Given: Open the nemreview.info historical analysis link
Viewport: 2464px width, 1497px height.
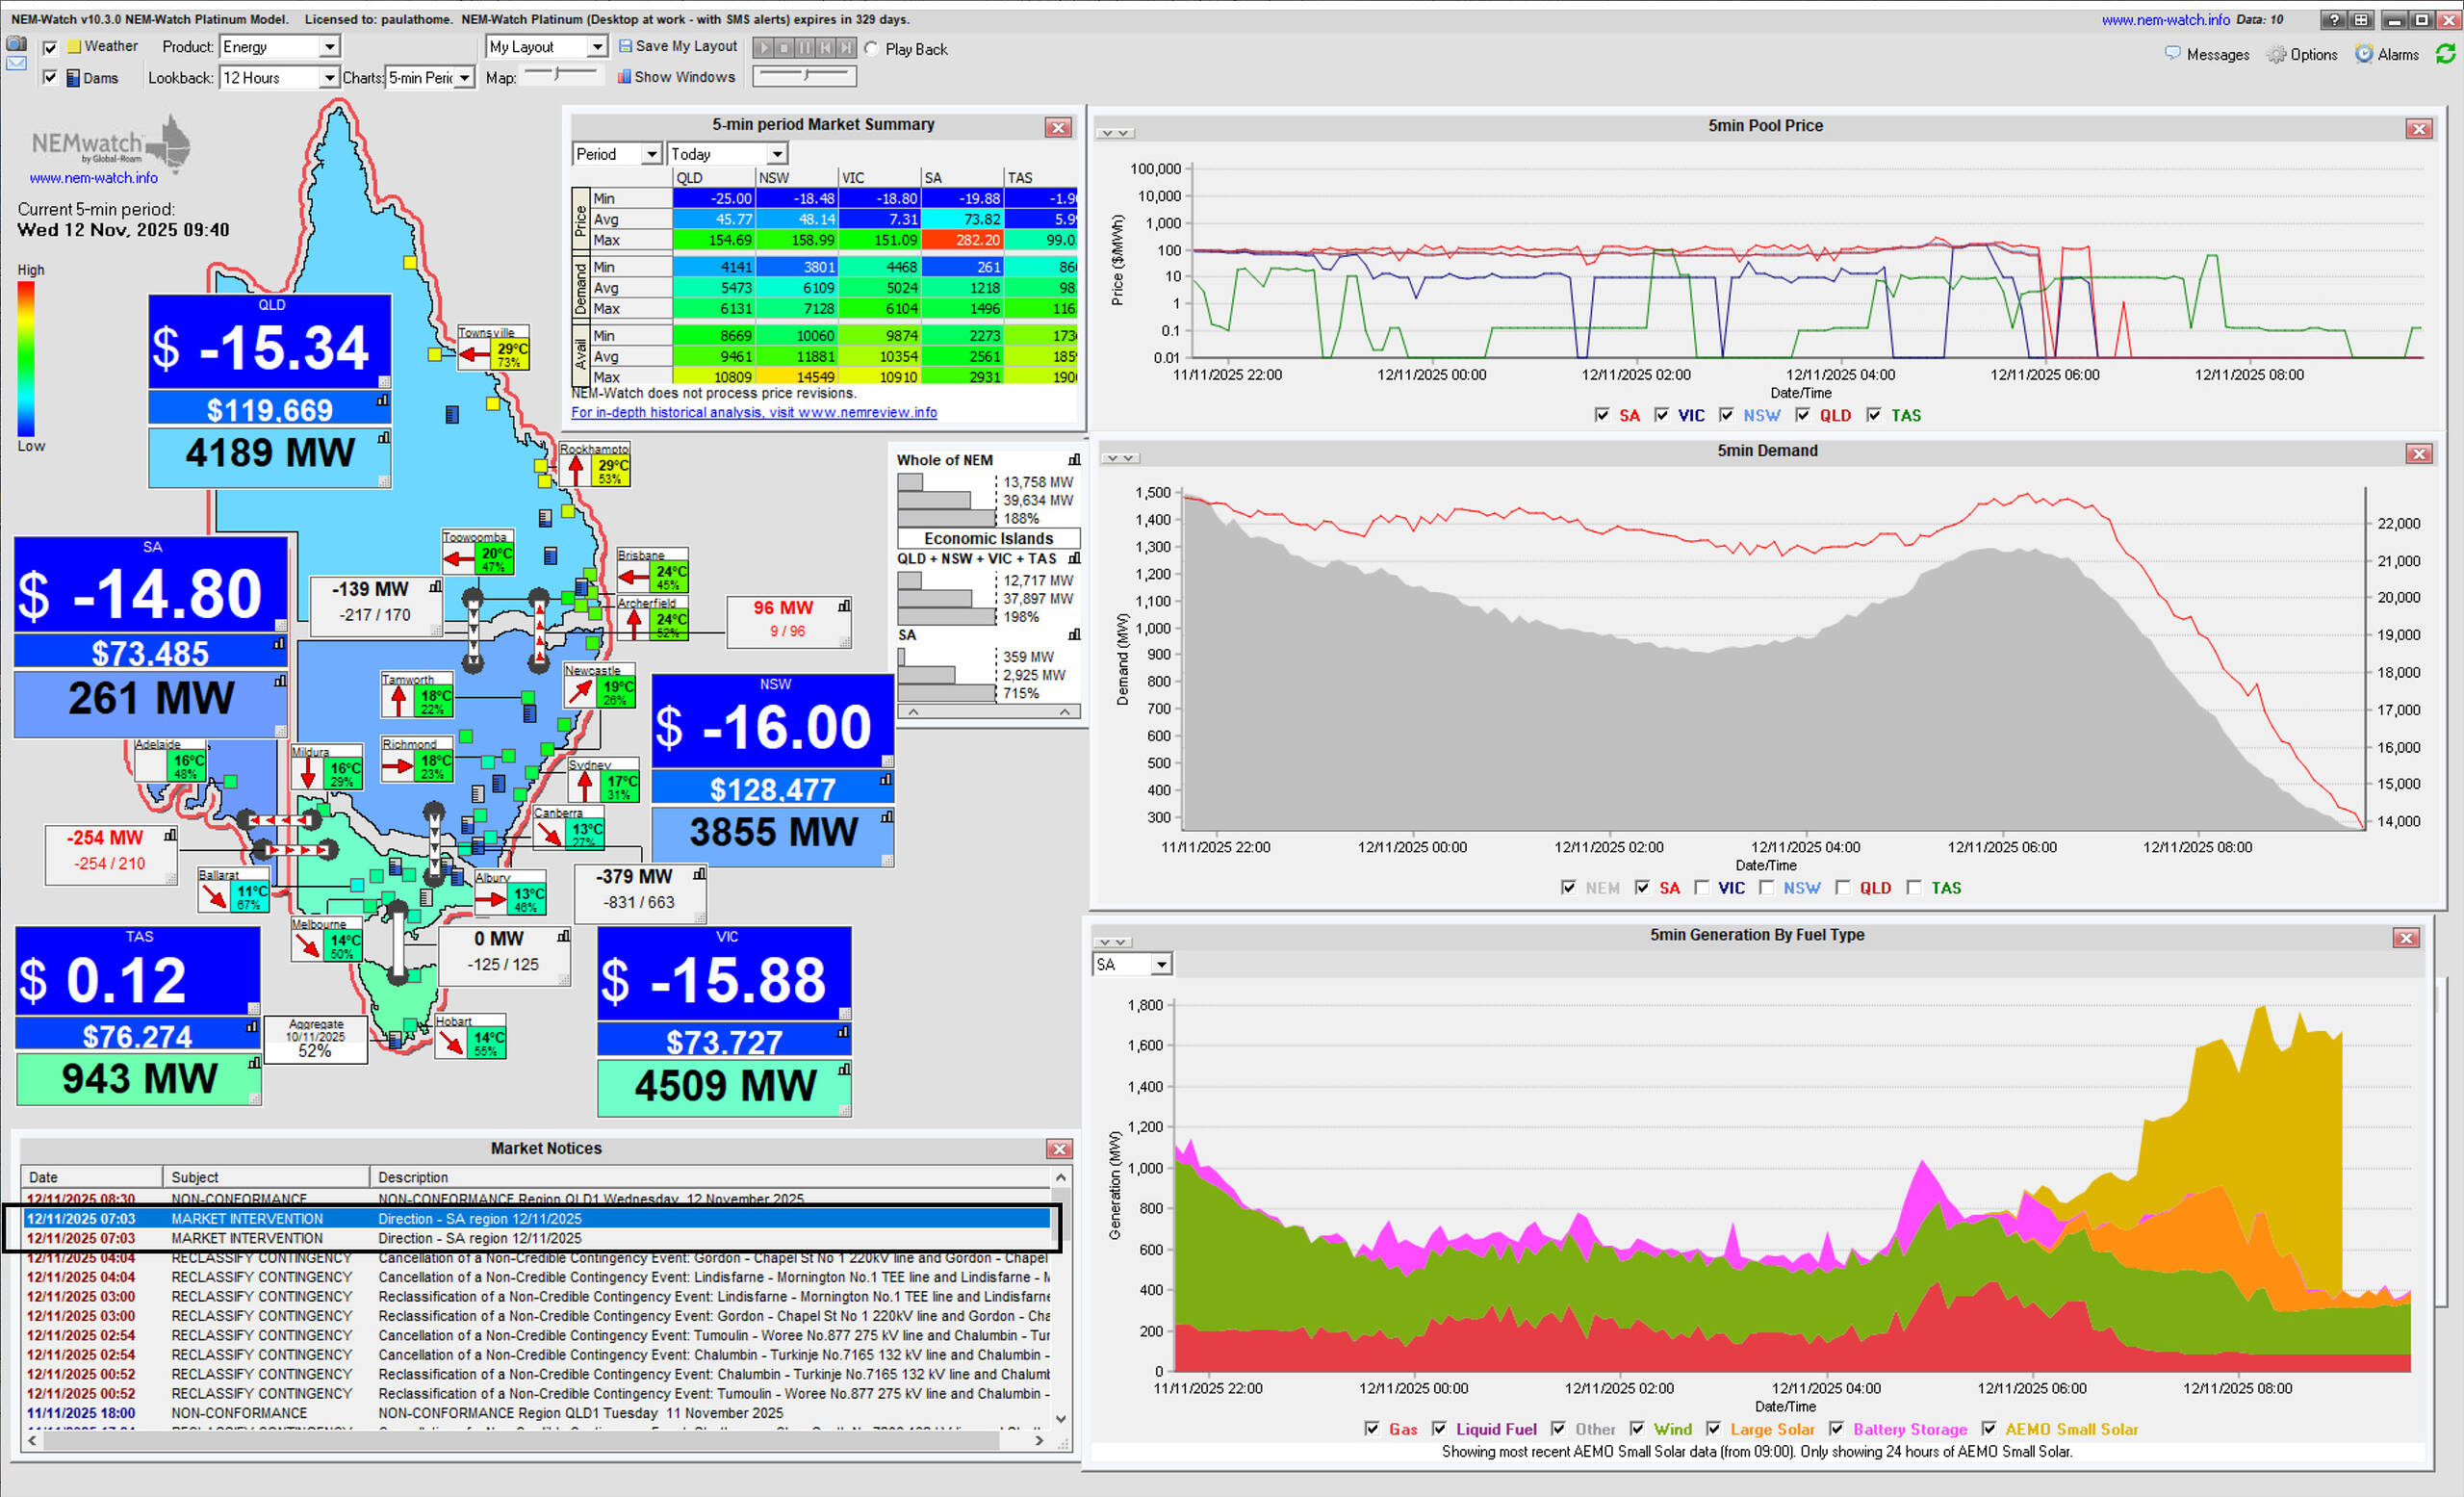Looking at the screenshot, I should click(754, 412).
